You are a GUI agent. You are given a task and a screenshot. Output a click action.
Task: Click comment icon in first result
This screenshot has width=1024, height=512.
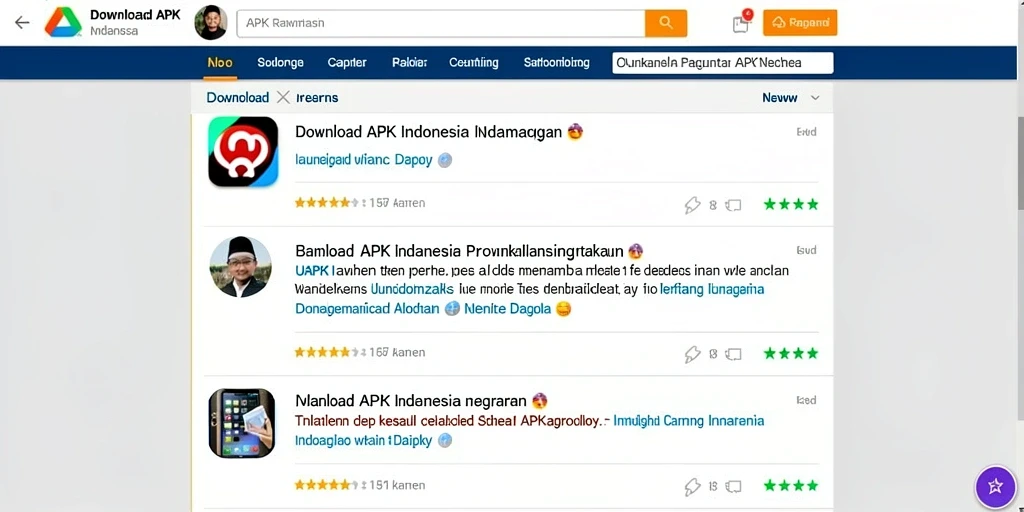click(x=733, y=205)
